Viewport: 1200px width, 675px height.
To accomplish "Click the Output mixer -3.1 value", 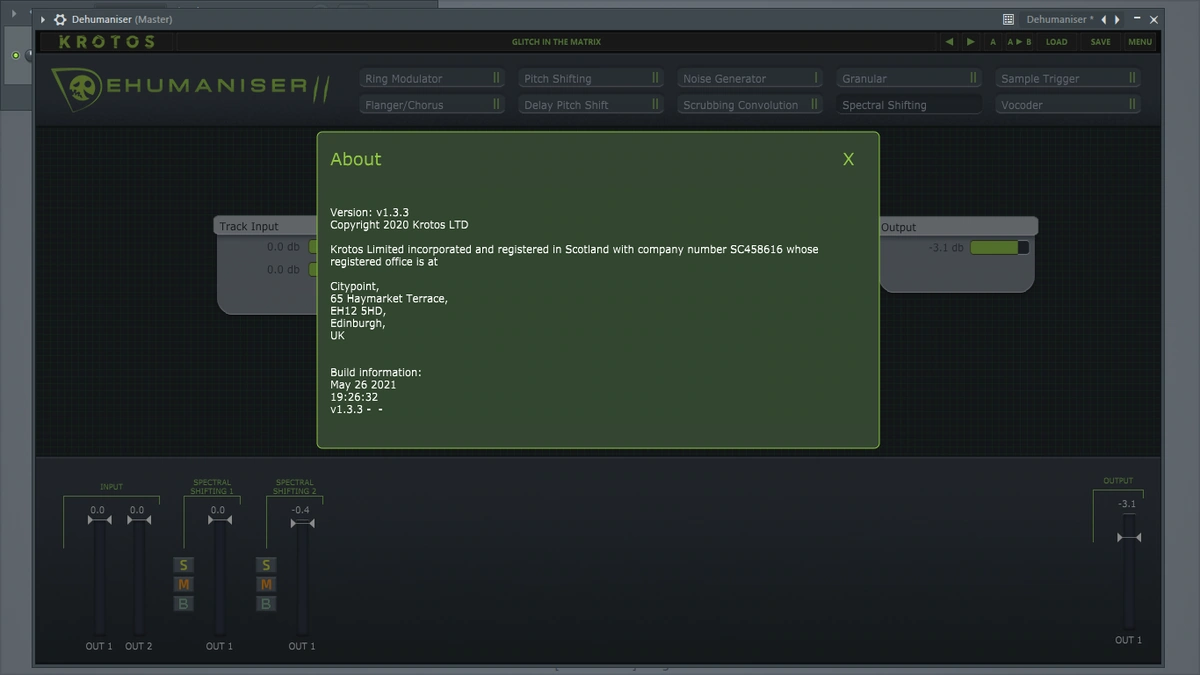I will (x=1128, y=504).
